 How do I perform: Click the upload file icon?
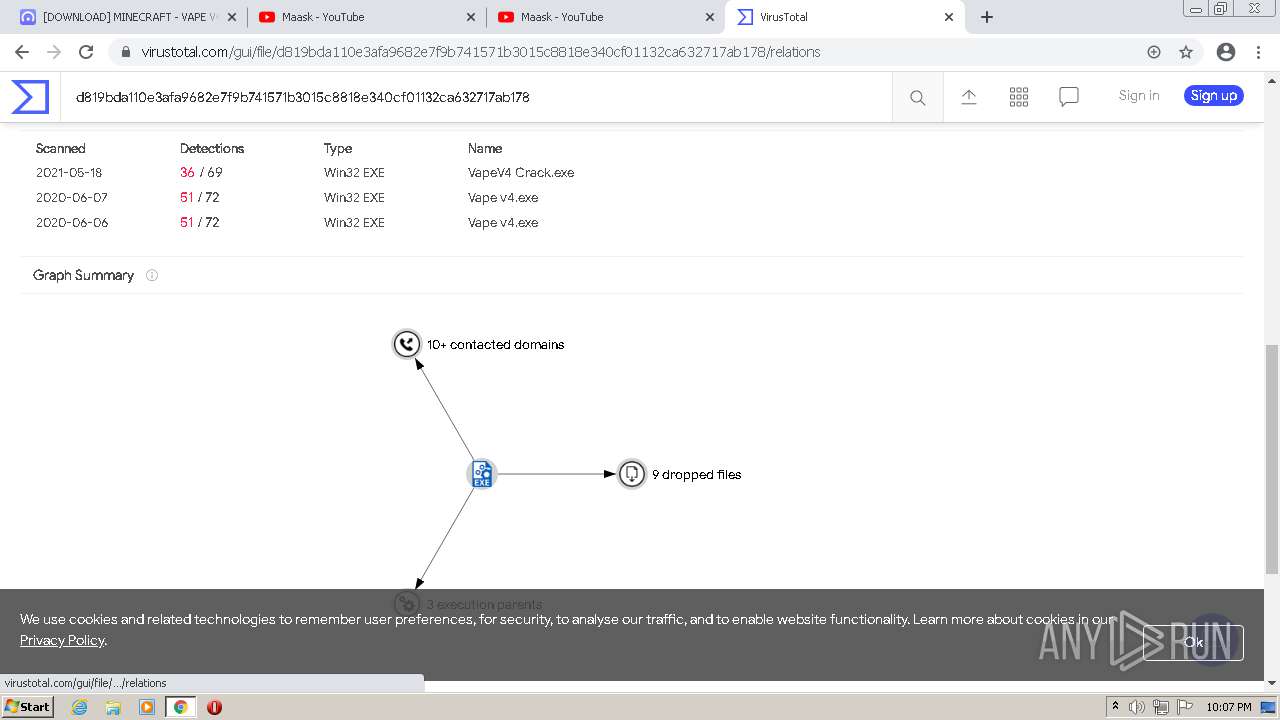tap(968, 97)
